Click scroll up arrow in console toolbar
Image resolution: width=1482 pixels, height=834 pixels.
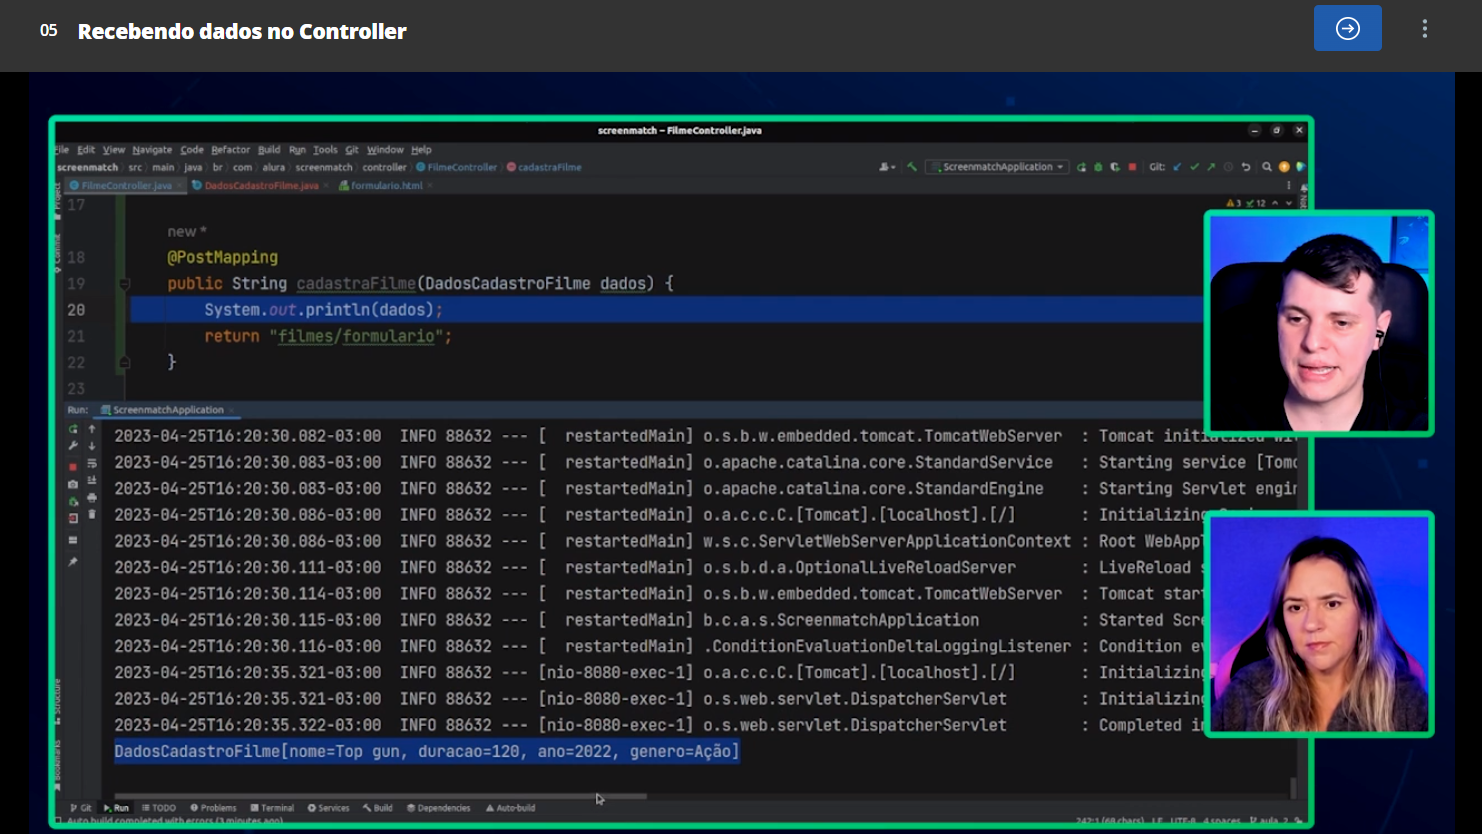click(92, 429)
